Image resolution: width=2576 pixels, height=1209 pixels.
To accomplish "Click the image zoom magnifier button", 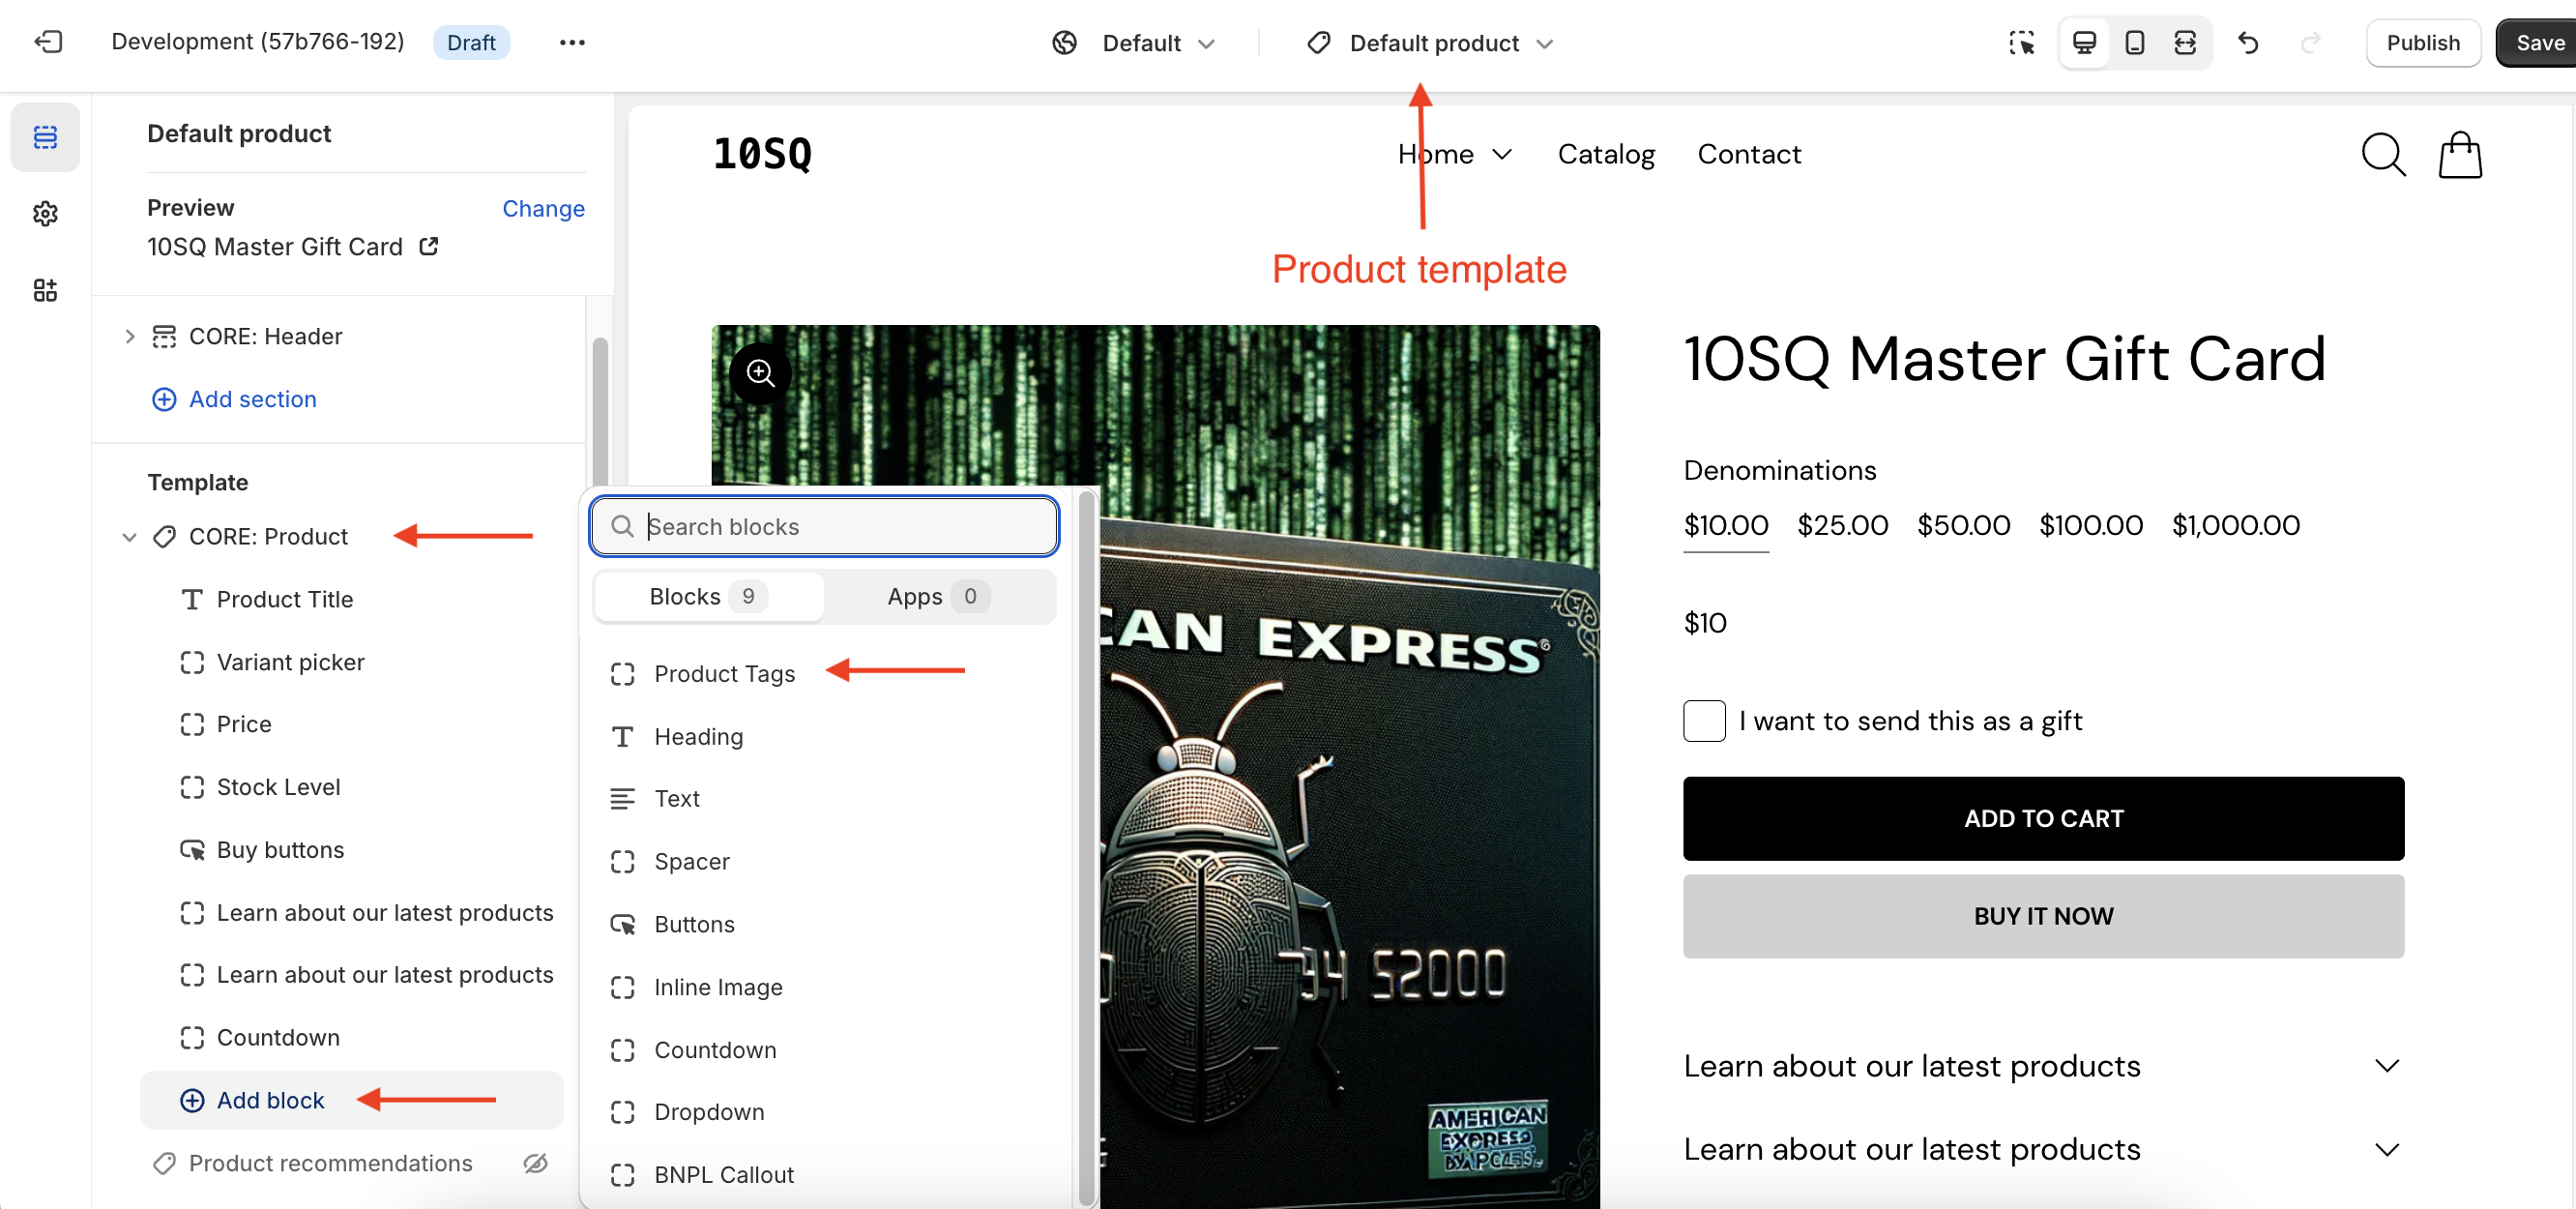I will [760, 374].
